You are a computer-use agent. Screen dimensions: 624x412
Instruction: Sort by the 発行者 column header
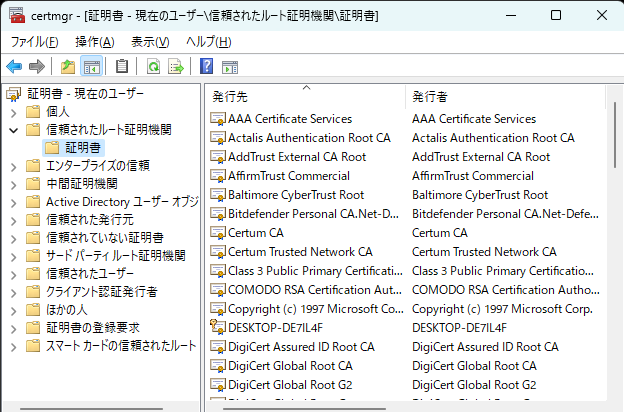pos(506,96)
